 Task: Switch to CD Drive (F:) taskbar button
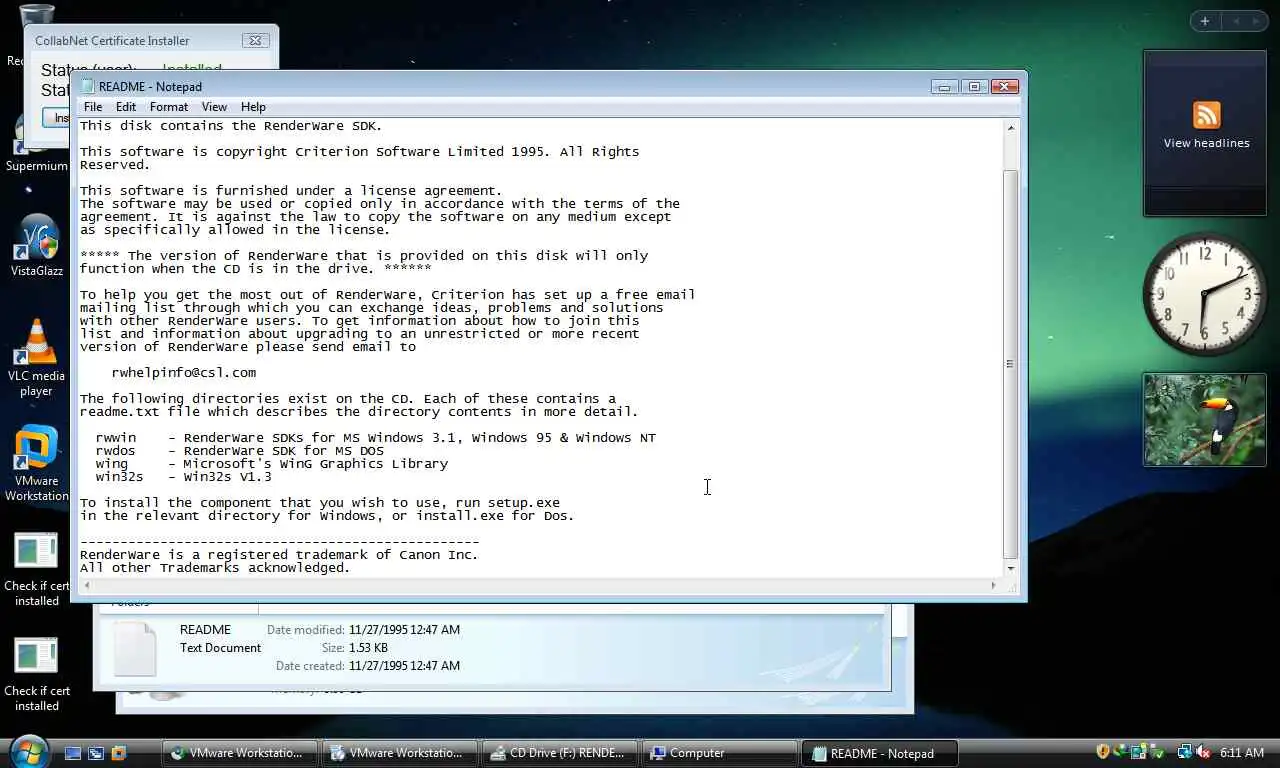pos(559,753)
